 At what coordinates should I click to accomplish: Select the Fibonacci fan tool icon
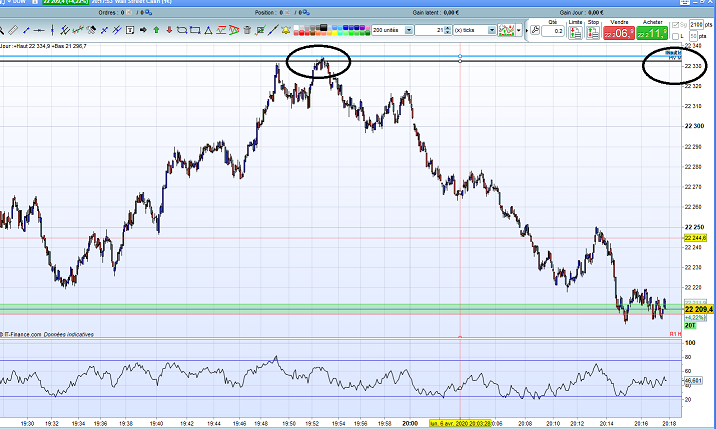point(91,30)
